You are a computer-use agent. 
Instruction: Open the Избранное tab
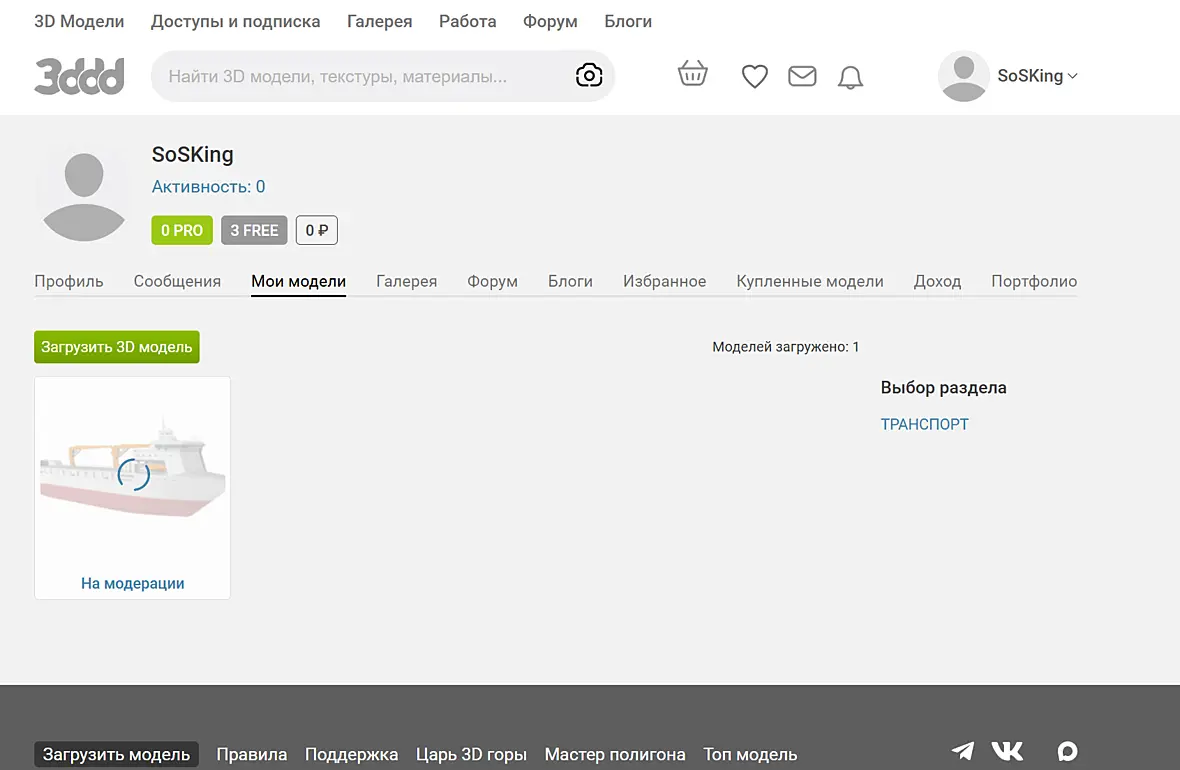click(665, 282)
